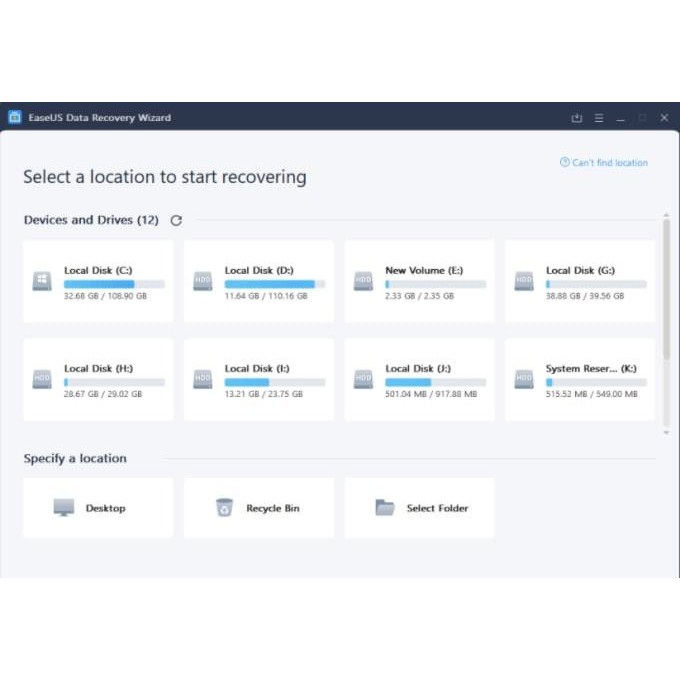Click the Select Folder icon
680x680 pixels.
click(385, 508)
